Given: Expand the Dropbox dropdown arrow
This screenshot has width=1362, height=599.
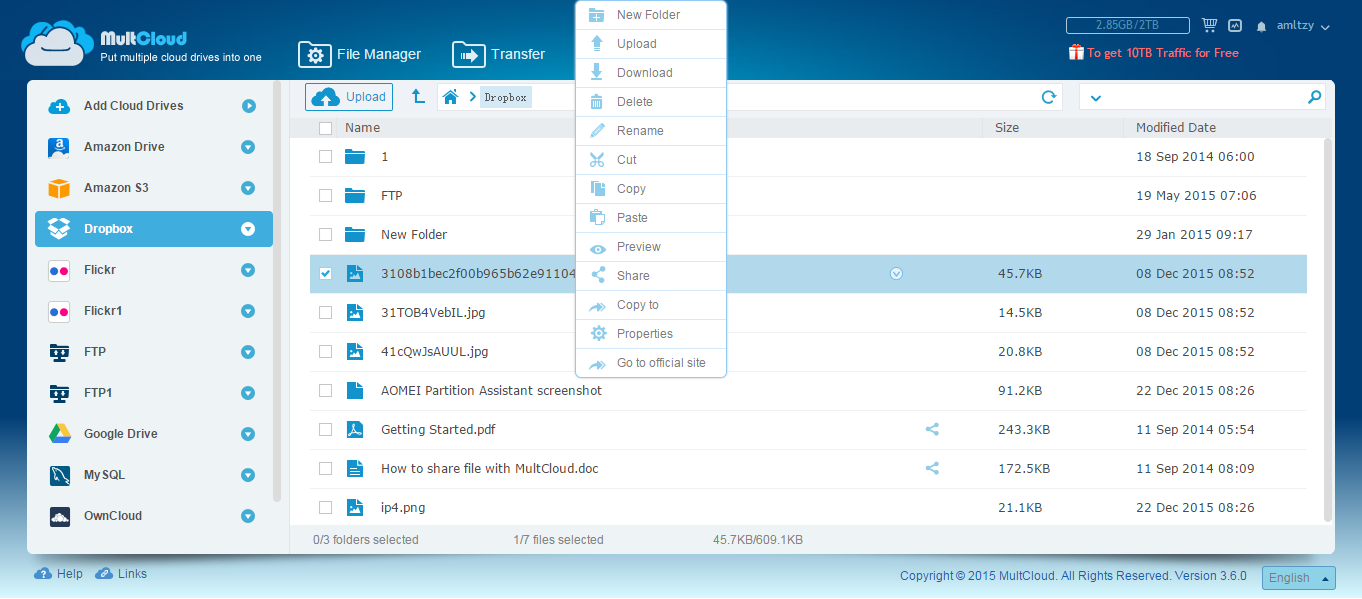Looking at the screenshot, I should pyautogui.click(x=248, y=229).
